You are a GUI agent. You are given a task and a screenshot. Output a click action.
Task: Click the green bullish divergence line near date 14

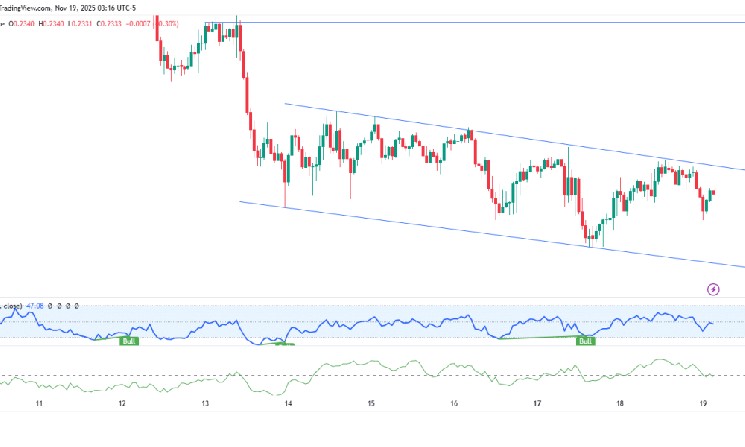pos(280,344)
